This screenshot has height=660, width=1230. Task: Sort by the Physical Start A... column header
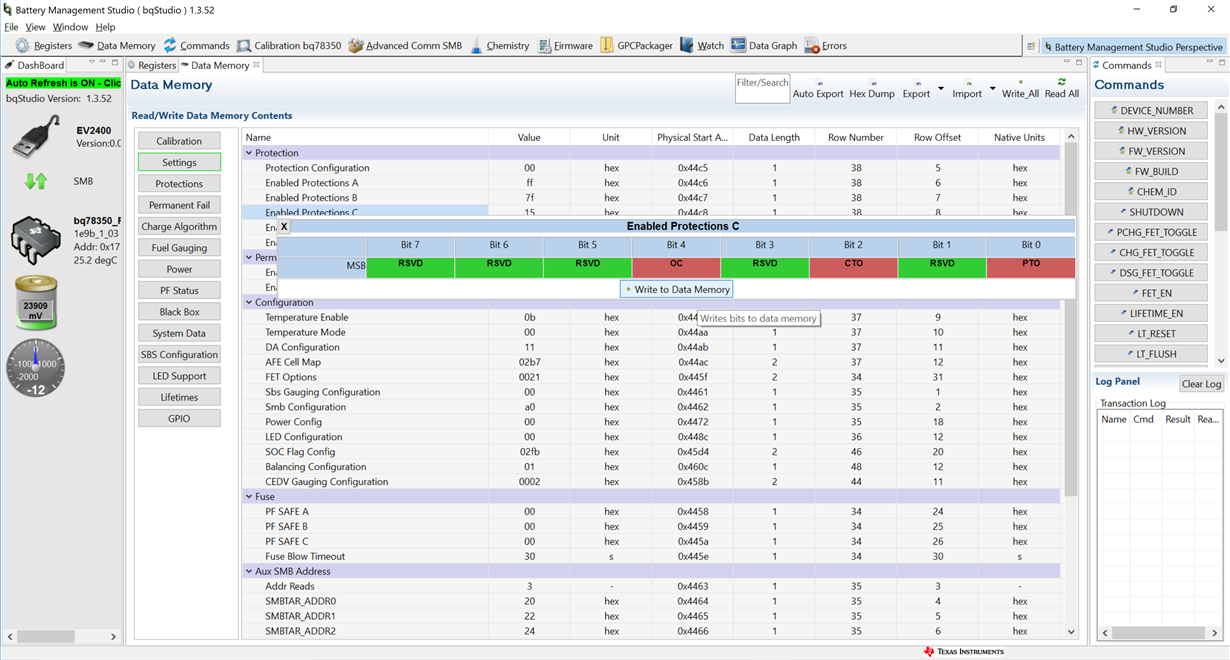pyautogui.click(x=692, y=137)
